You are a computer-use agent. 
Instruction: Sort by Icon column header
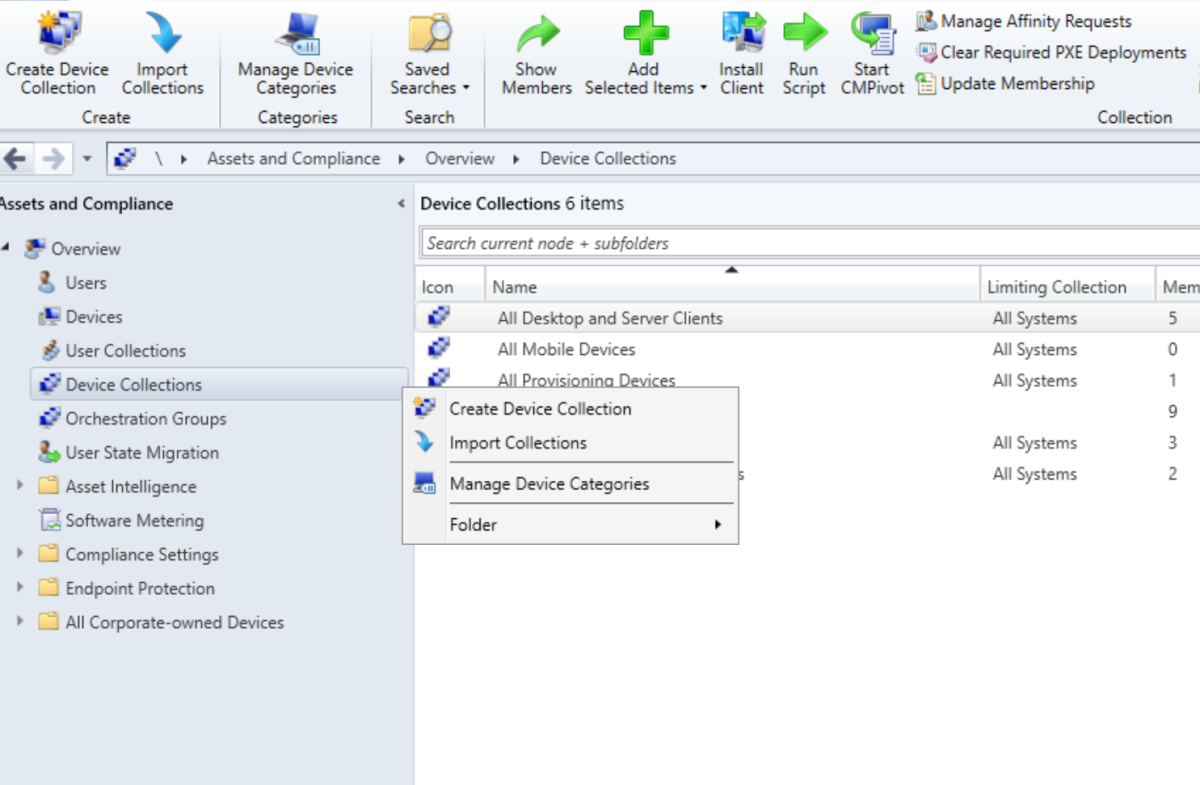450,287
